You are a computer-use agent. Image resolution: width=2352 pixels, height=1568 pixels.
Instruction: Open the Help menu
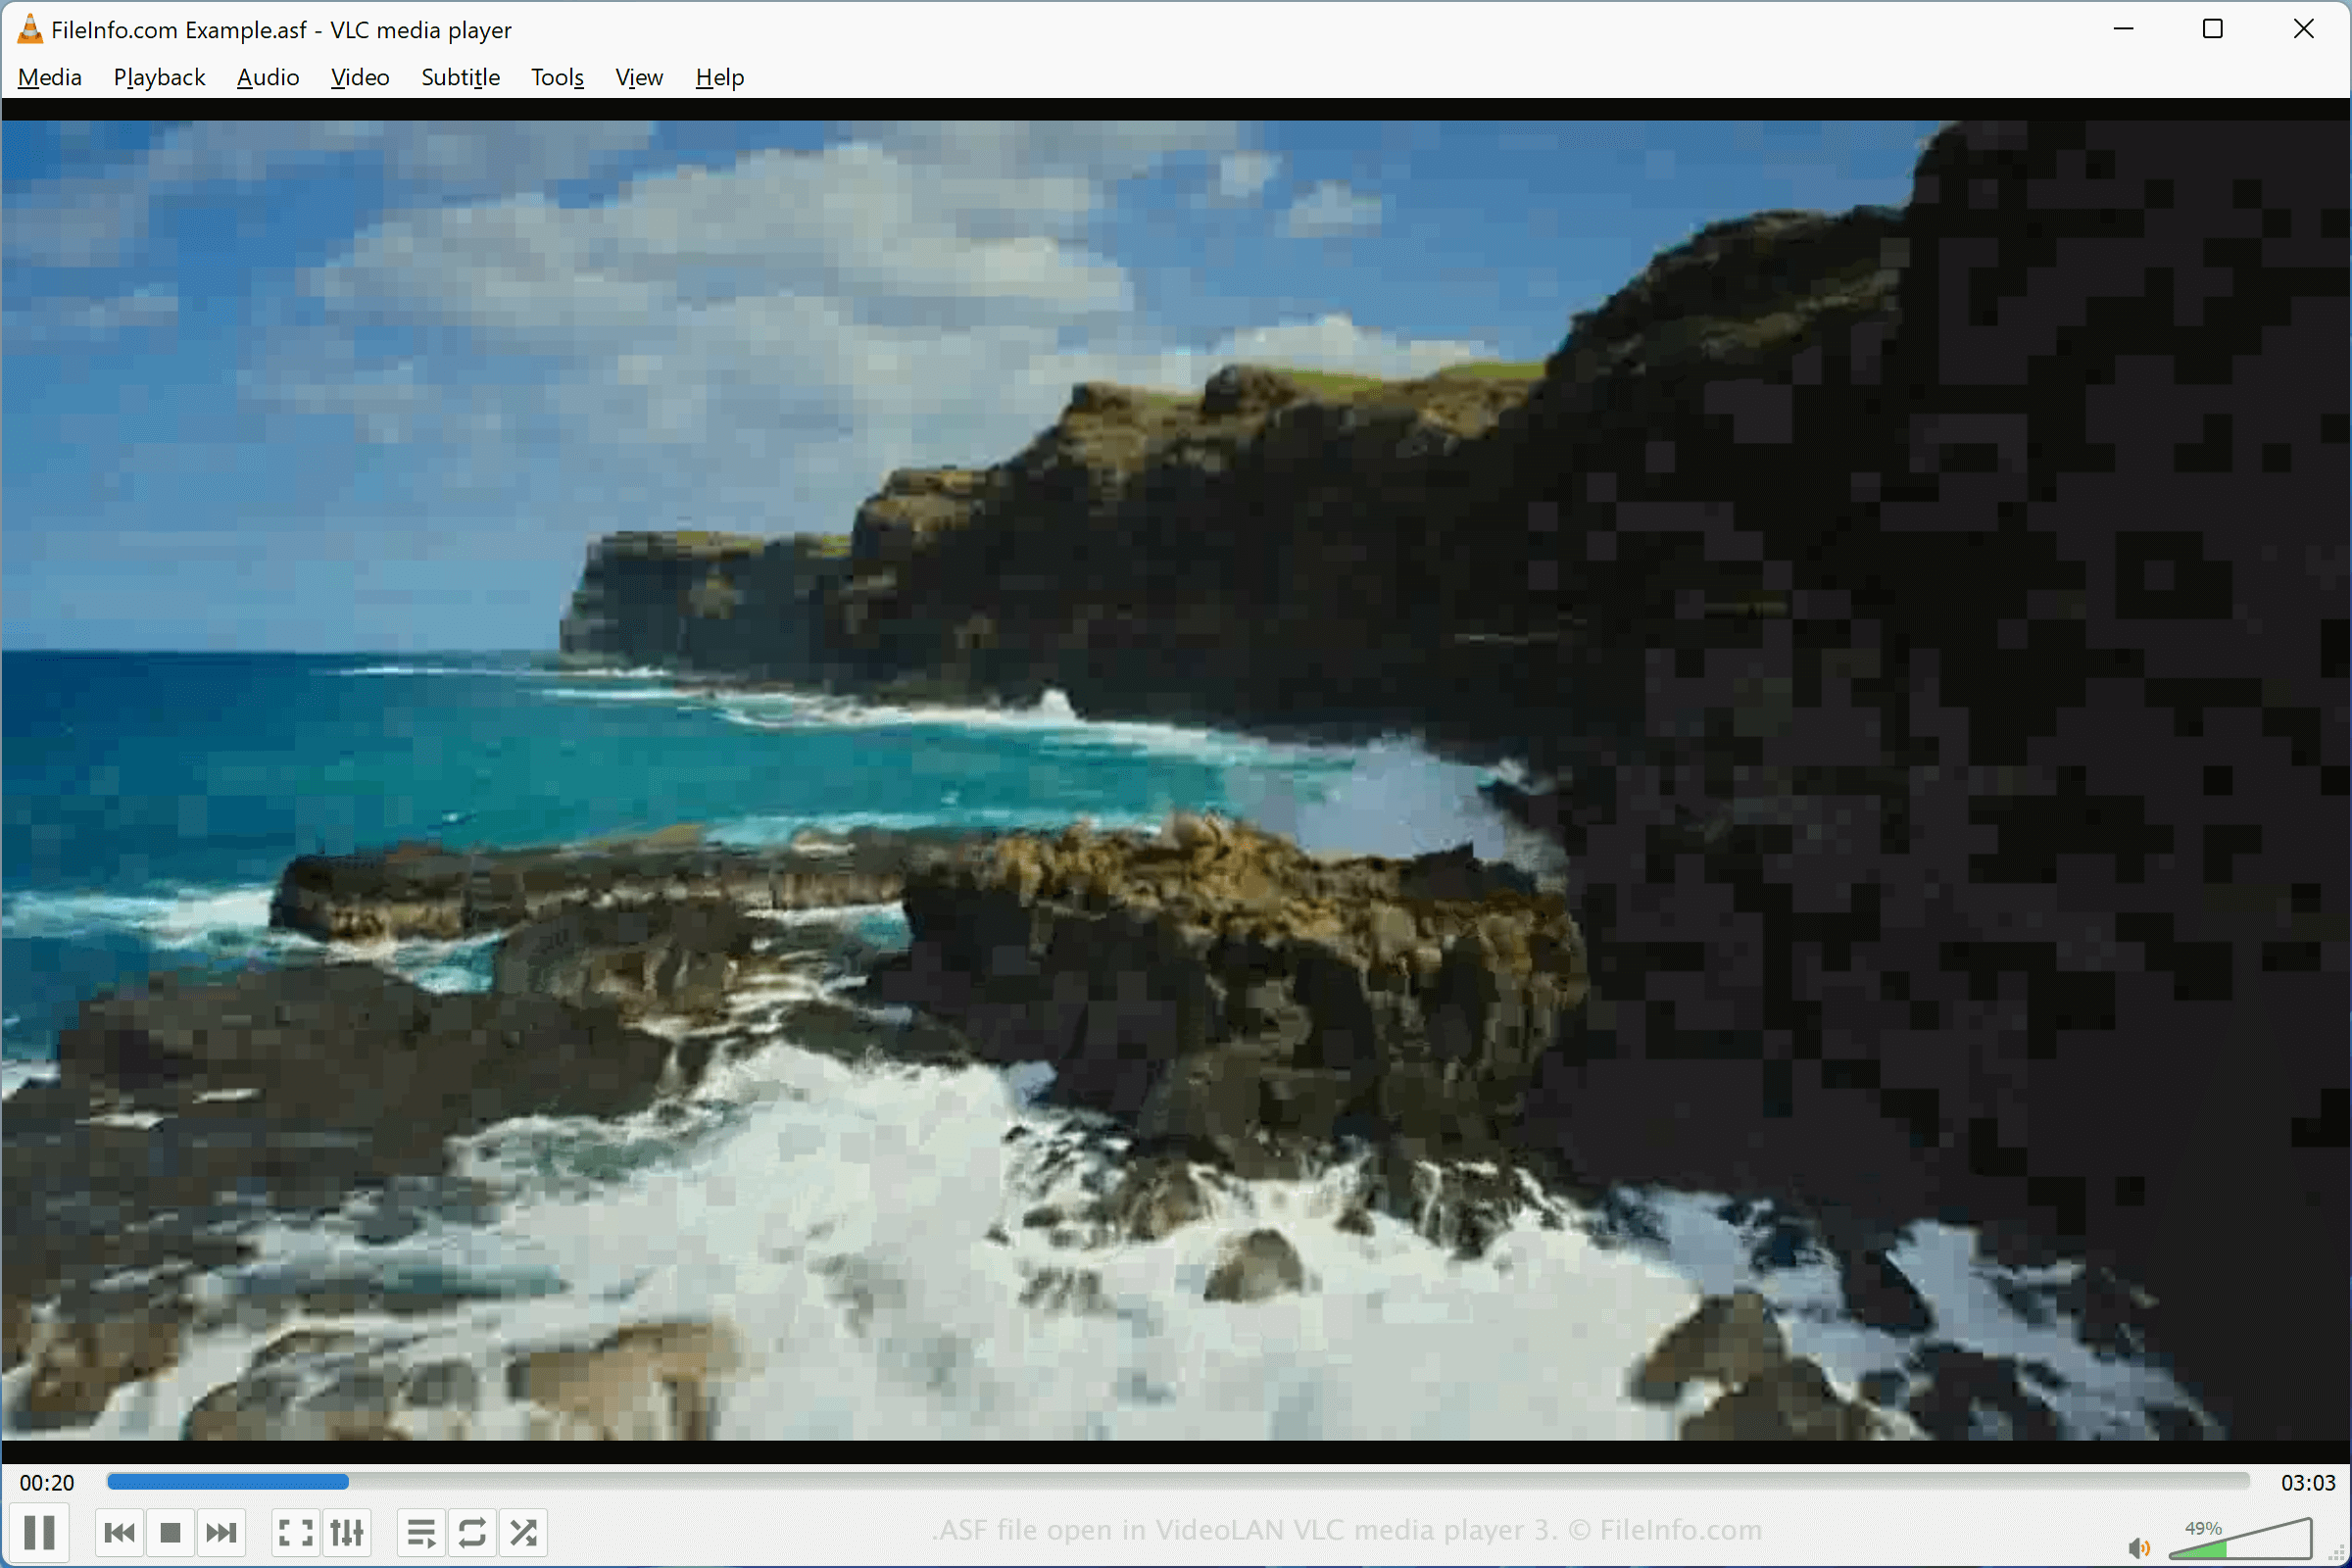click(x=720, y=77)
